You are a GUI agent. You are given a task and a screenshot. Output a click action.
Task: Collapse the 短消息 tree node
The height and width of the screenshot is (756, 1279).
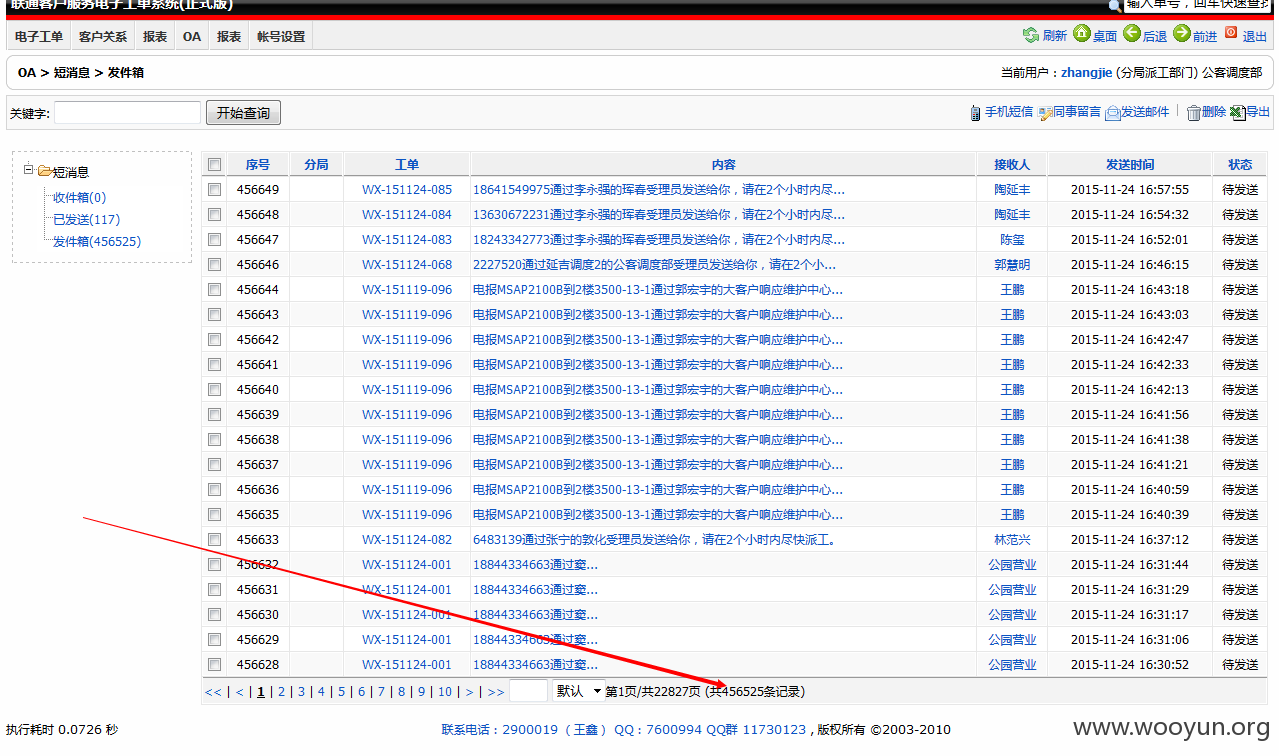[x=29, y=171]
